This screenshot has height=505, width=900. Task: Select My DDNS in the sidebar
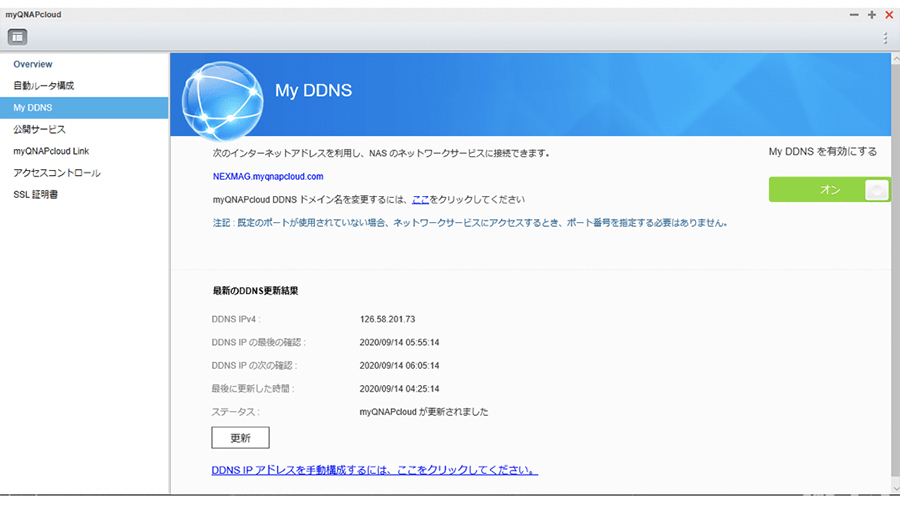pyautogui.click(x=84, y=107)
